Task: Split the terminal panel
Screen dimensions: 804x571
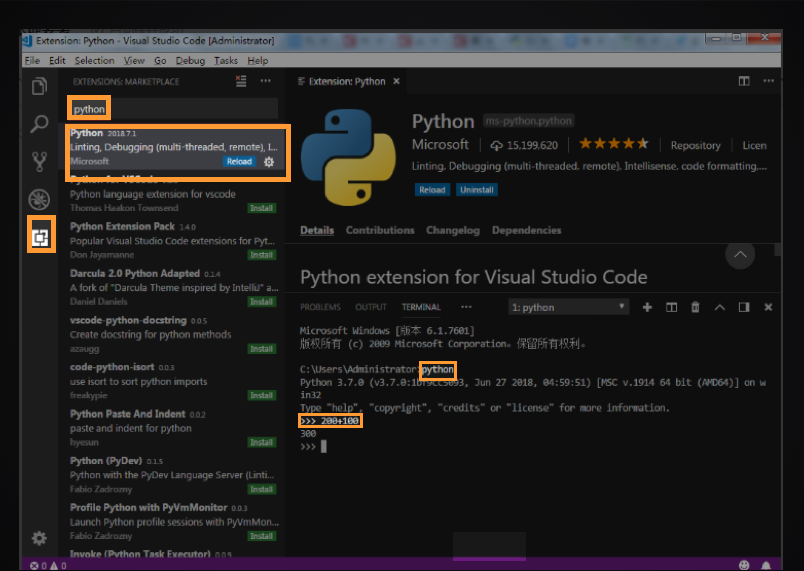Action: coord(671,307)
